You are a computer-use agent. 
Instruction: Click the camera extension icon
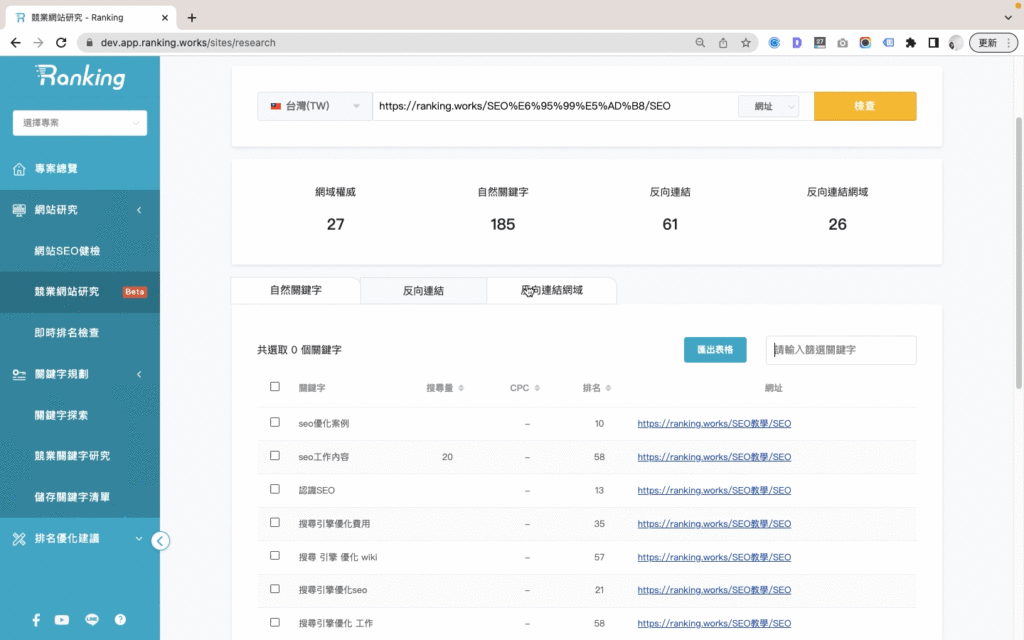point(842,42)
